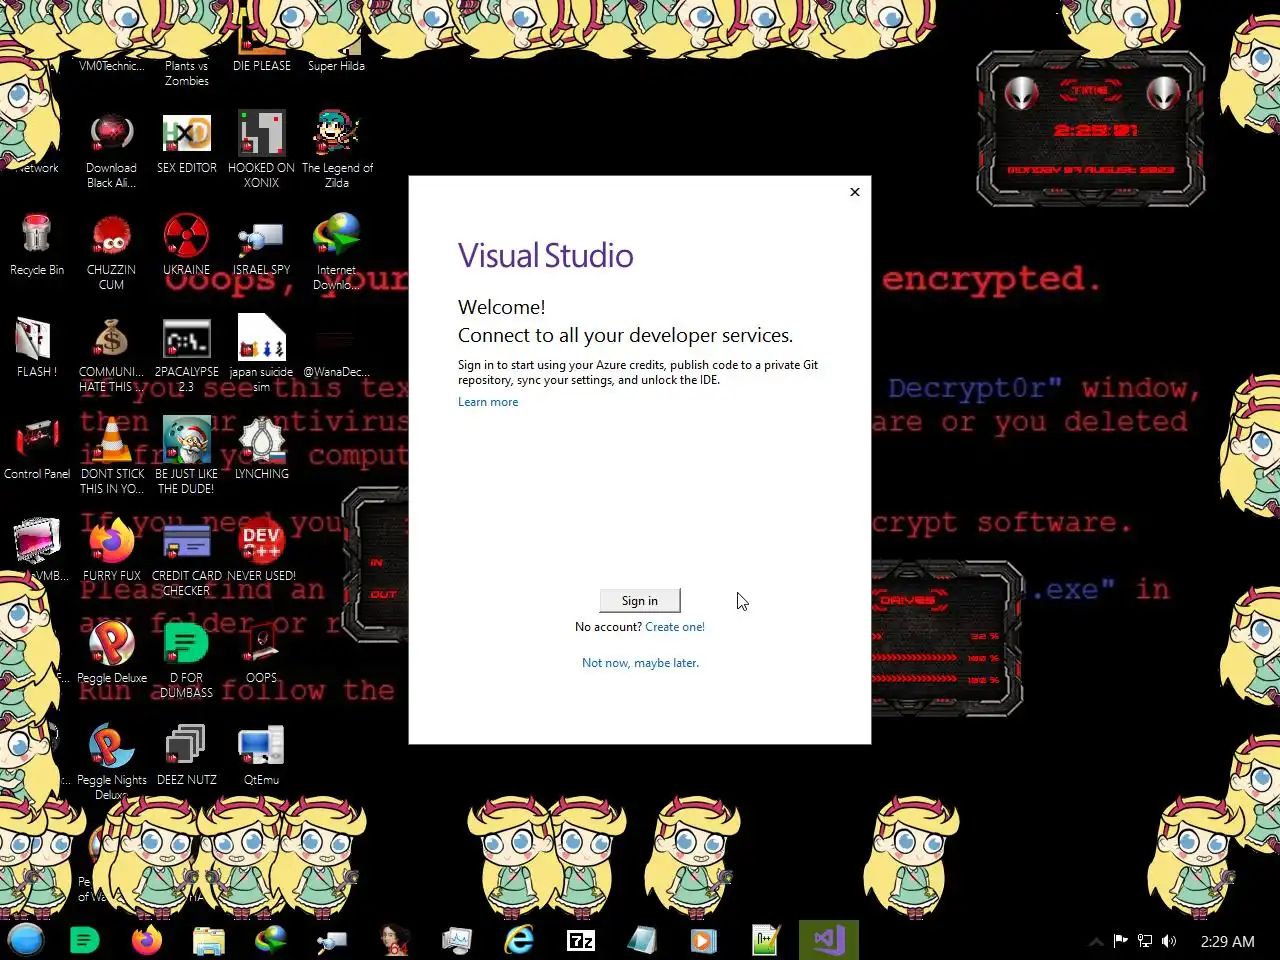Click the volume speaker tray icon
The height and width of the screenshot is (960, 1280).
(x=1169, y=941)
